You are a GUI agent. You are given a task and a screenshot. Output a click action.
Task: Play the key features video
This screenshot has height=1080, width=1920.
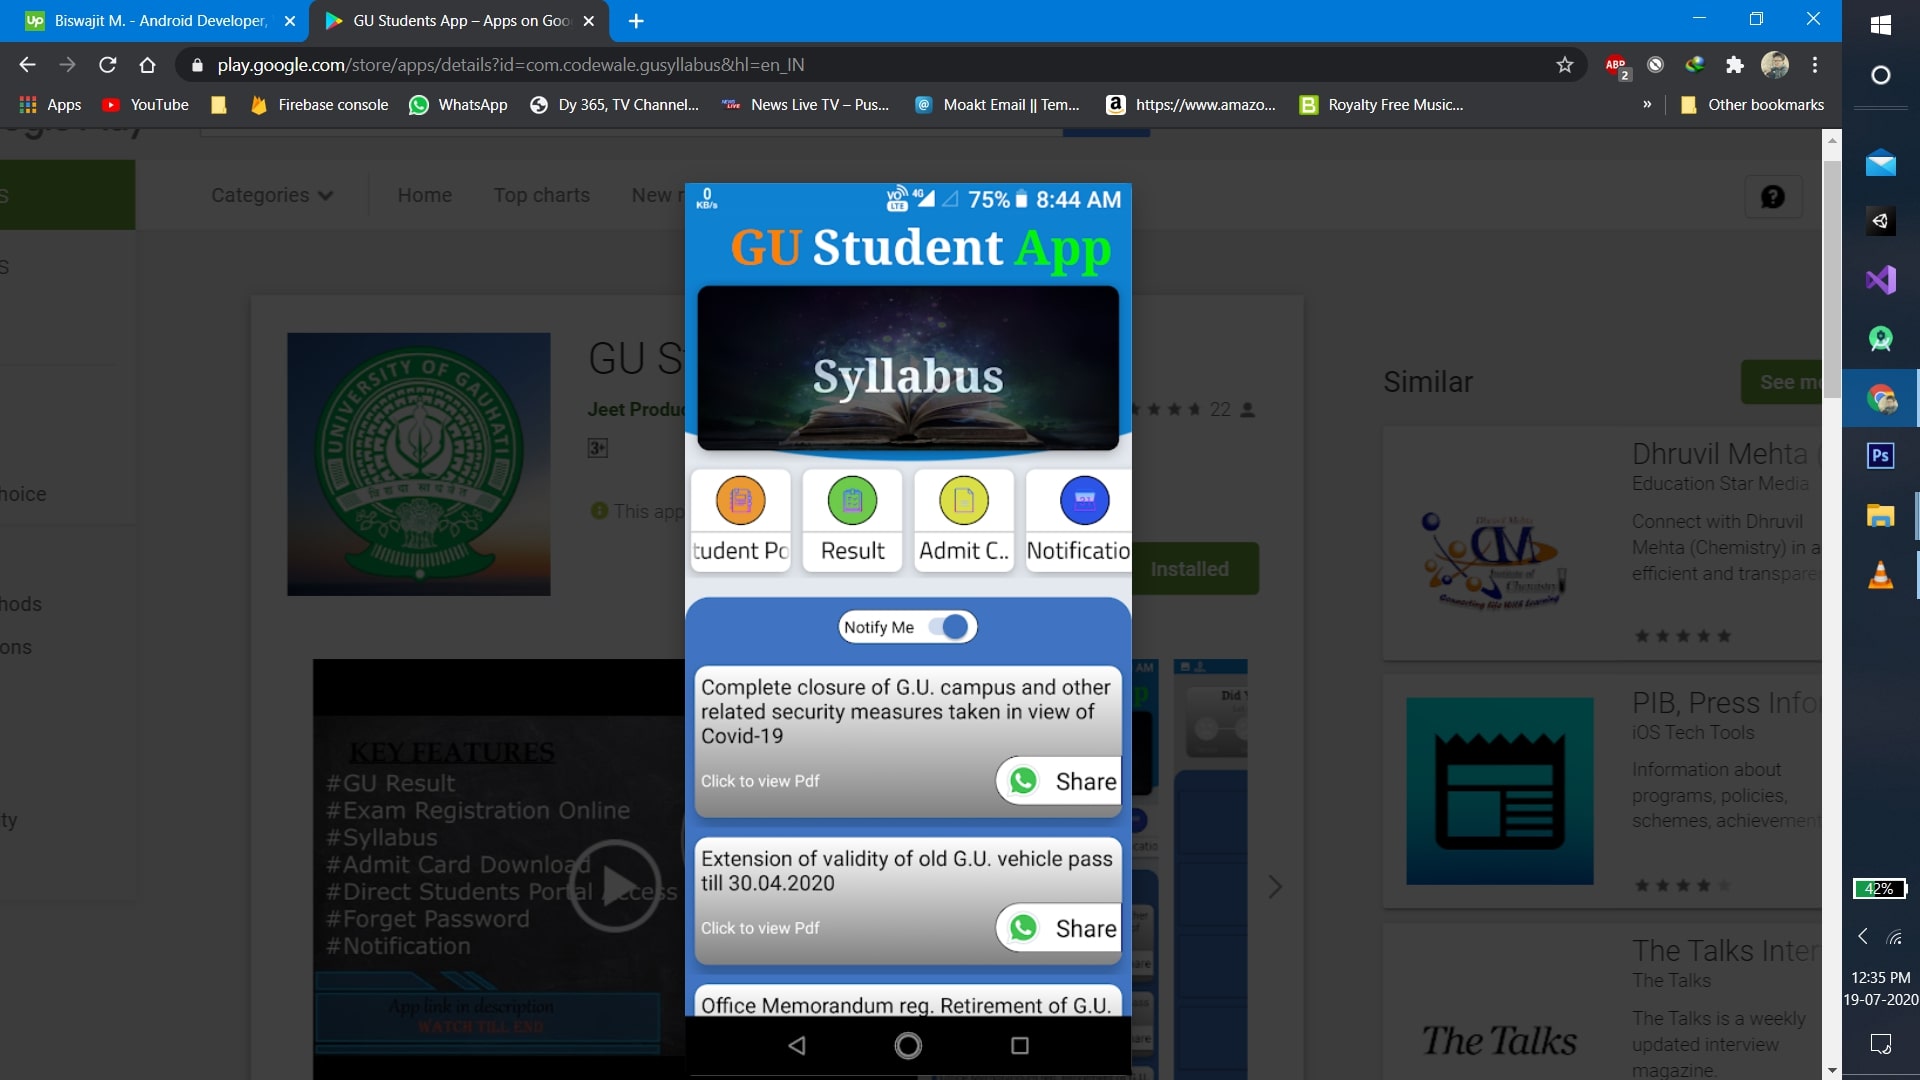point(615,886)
